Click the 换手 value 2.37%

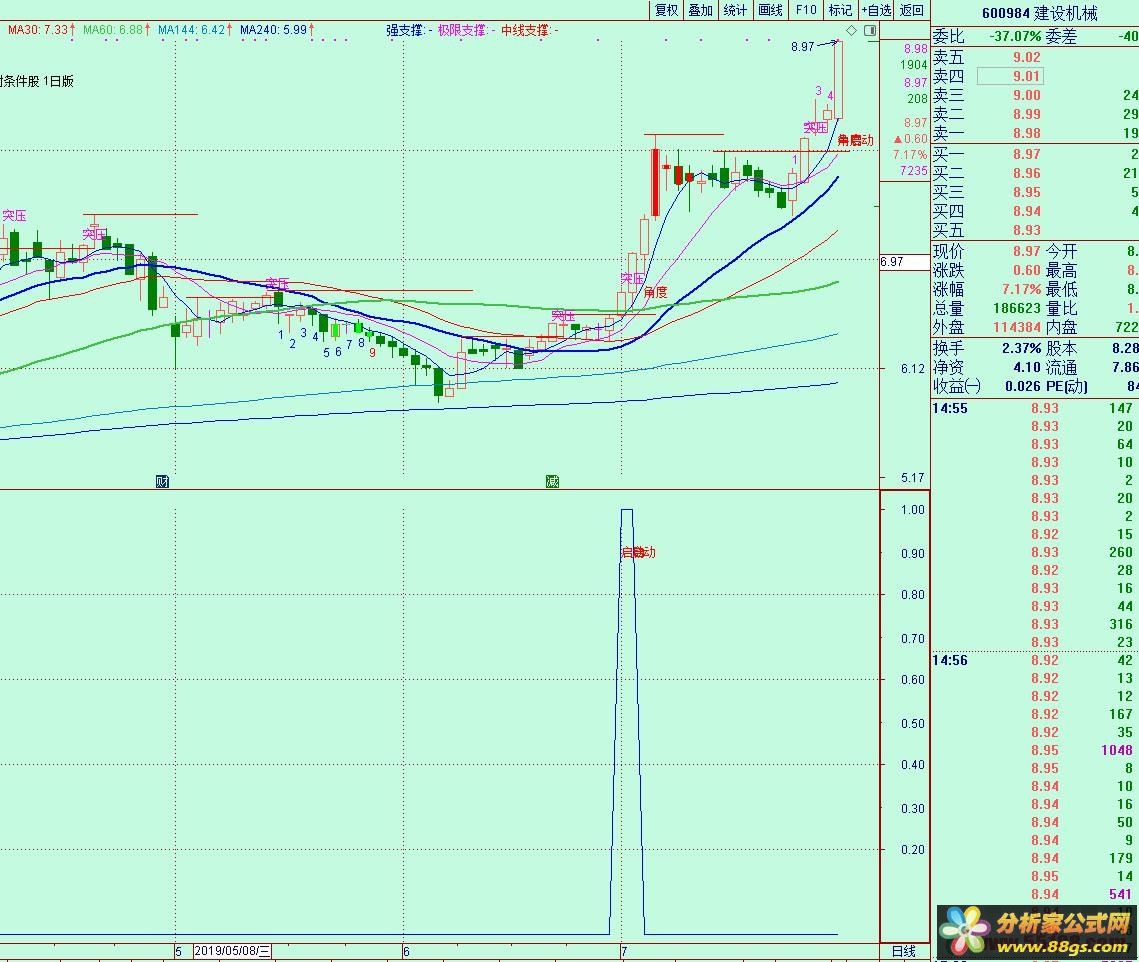1021,348
